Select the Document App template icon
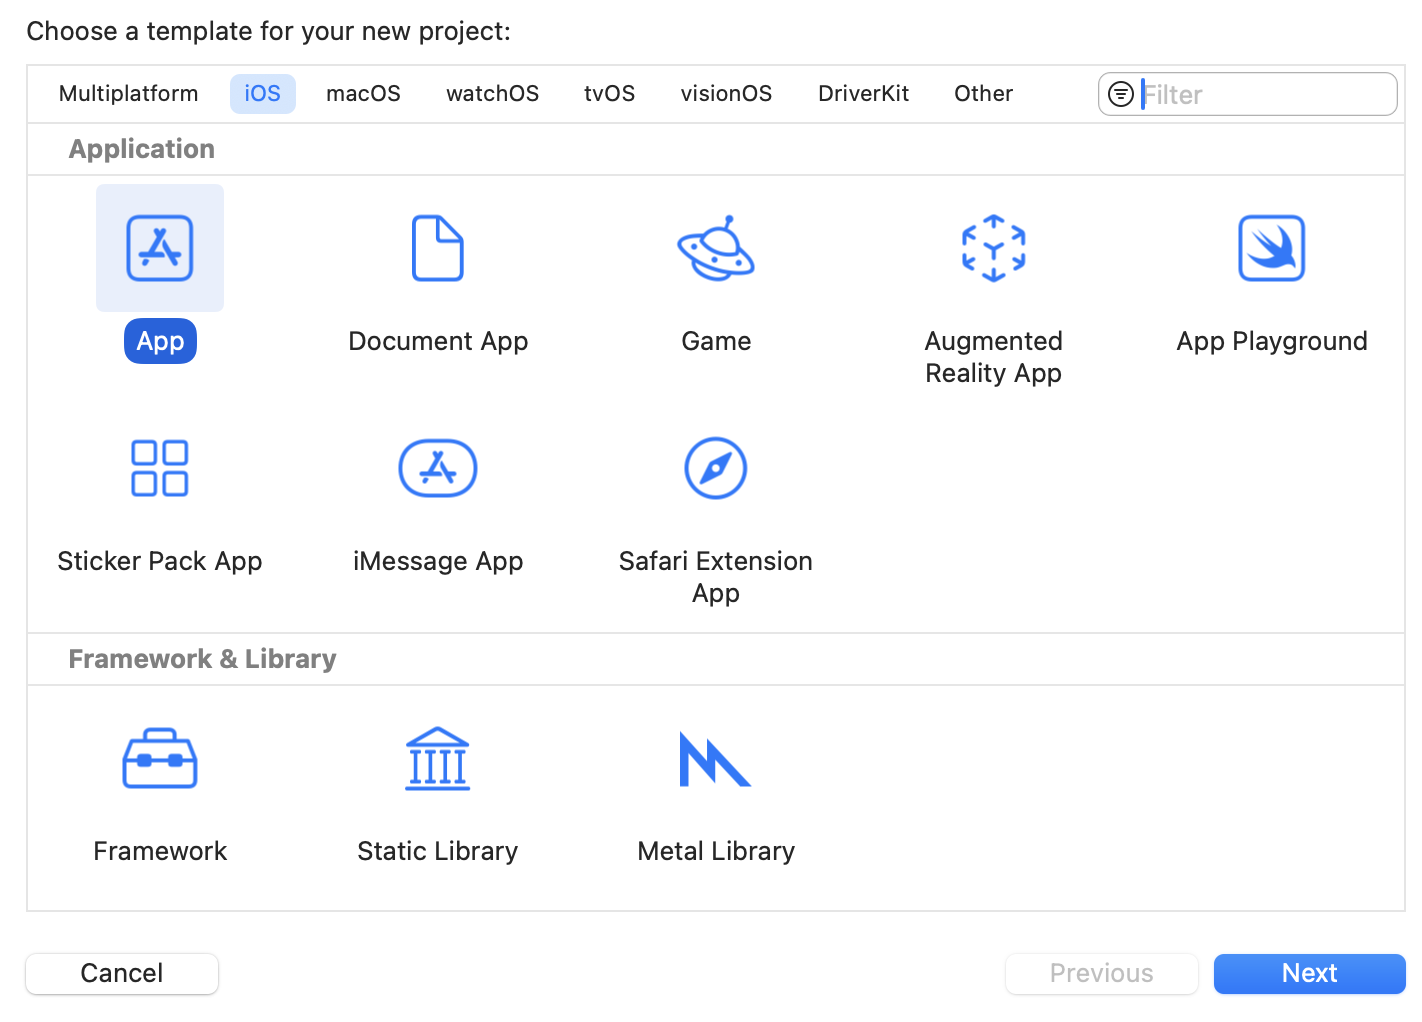1422x1022 pixels. (x=438, y=248)
